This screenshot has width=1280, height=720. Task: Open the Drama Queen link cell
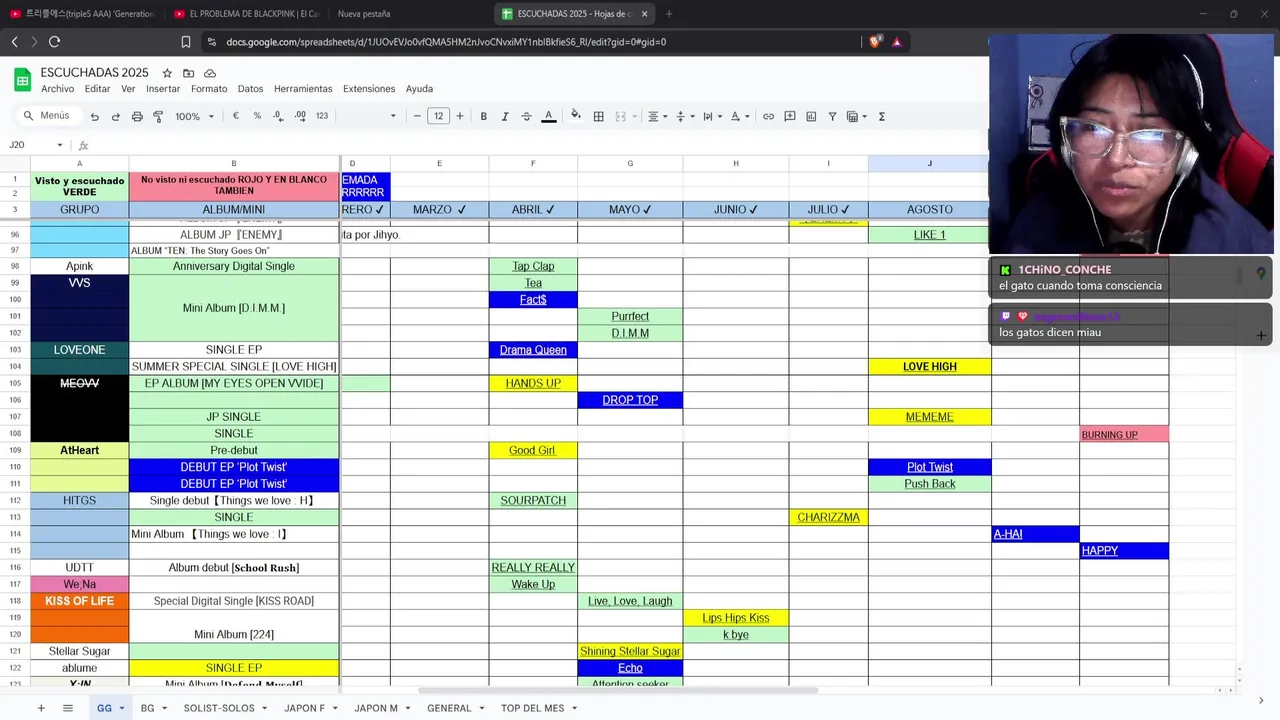pyautogui.click(x=533, y=350)
